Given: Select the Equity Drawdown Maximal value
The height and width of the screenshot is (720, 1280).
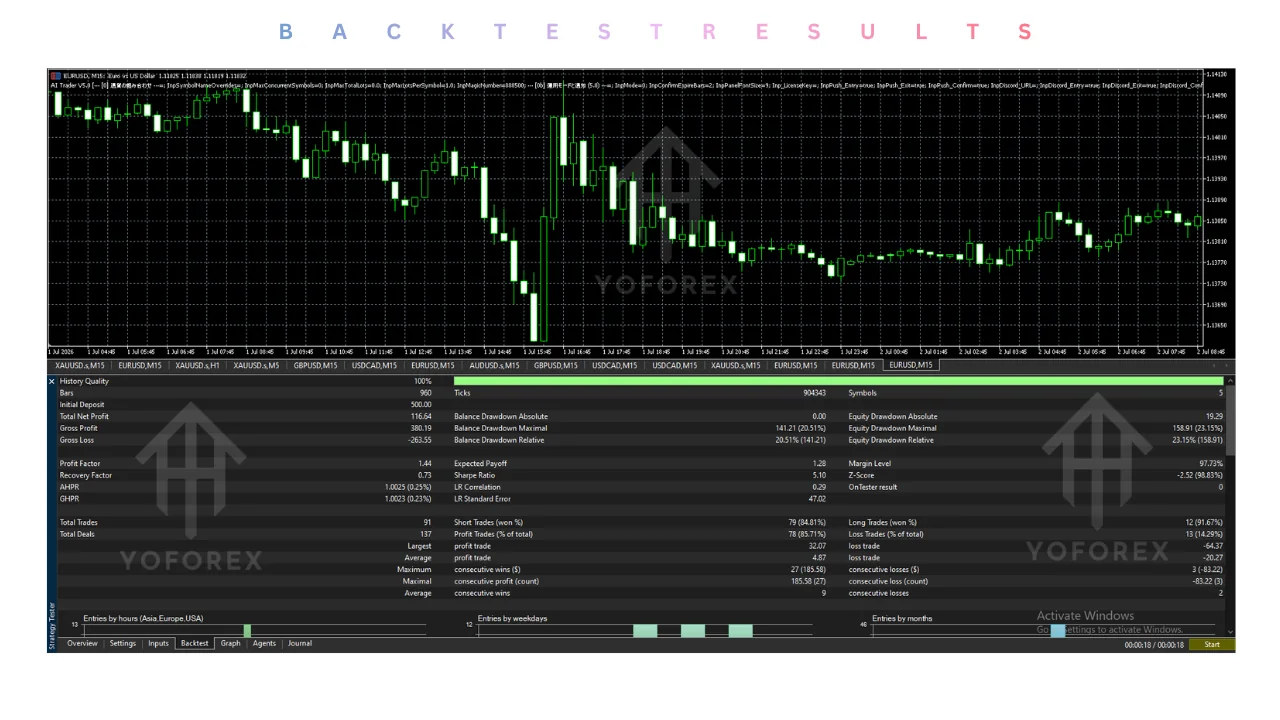Looking at the screenshot, I should [1197, 428].
